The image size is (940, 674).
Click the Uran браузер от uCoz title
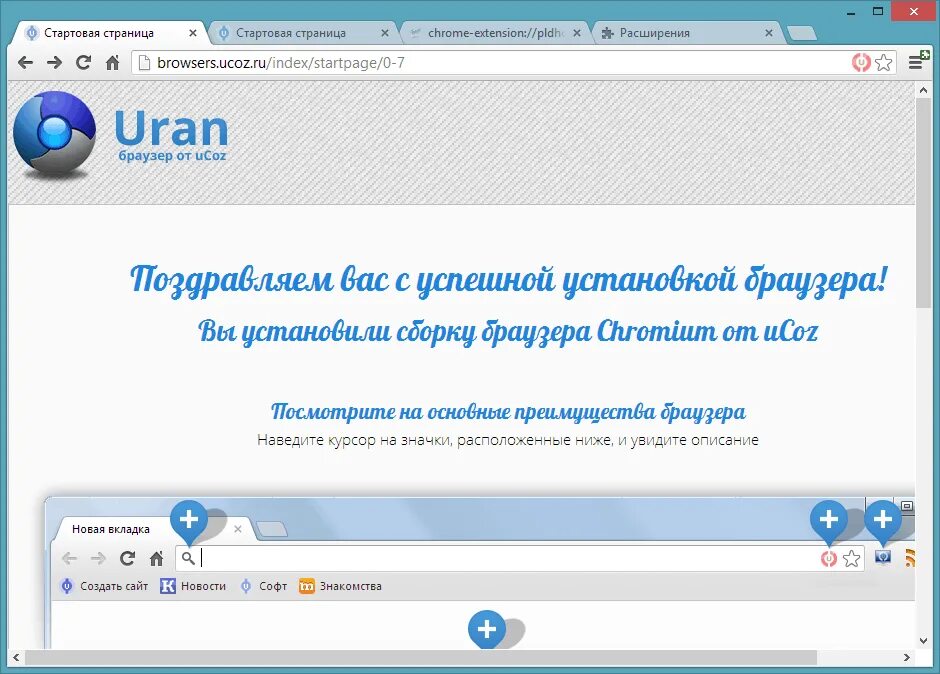tap(172, 136)
